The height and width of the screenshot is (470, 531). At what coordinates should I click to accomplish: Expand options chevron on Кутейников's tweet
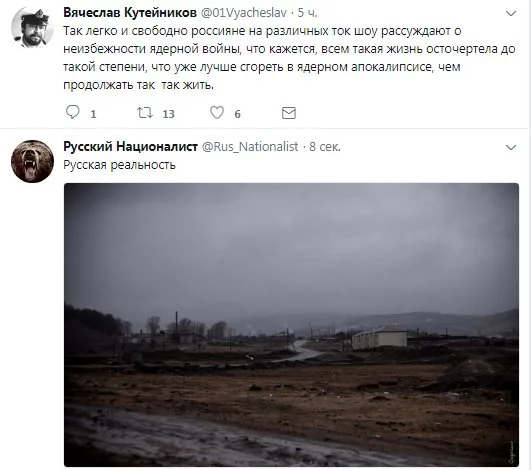(511, 14)
